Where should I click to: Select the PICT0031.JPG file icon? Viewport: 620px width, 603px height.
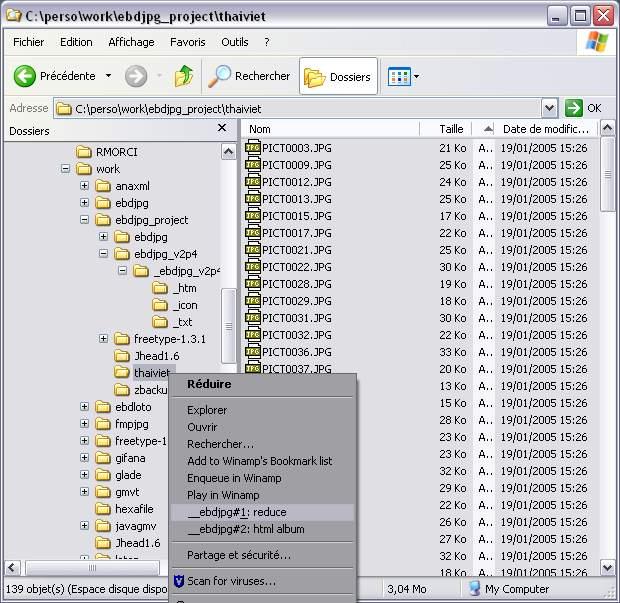pos(253,318)
